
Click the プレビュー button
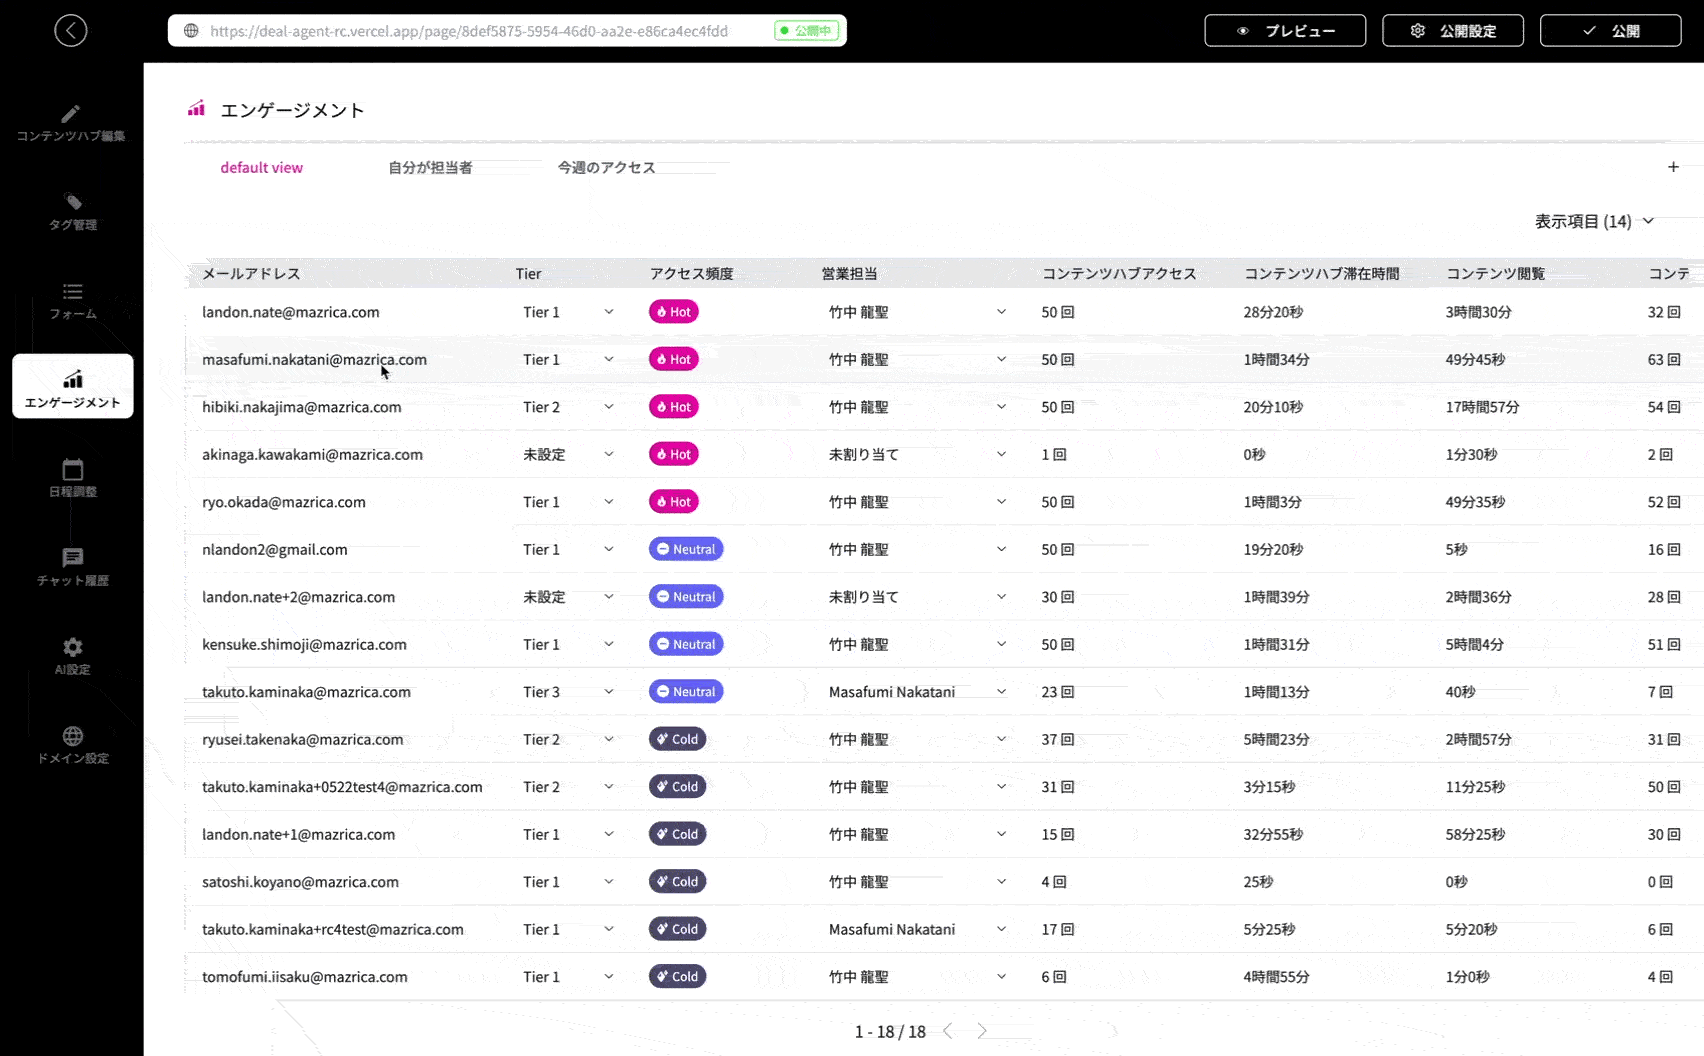click(x=1284, y=31)
